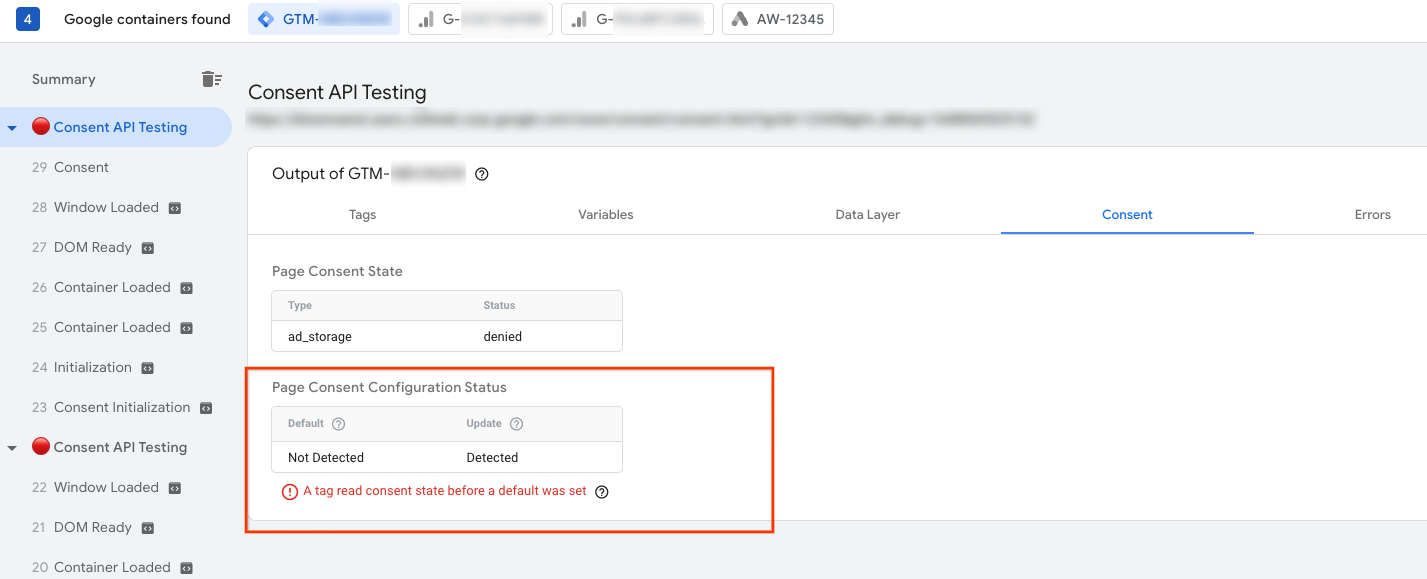Click the code icon beside 26 Container Loaded
Screen dimensions: 1427x579
pyautogui.click(x=186, y=288)
